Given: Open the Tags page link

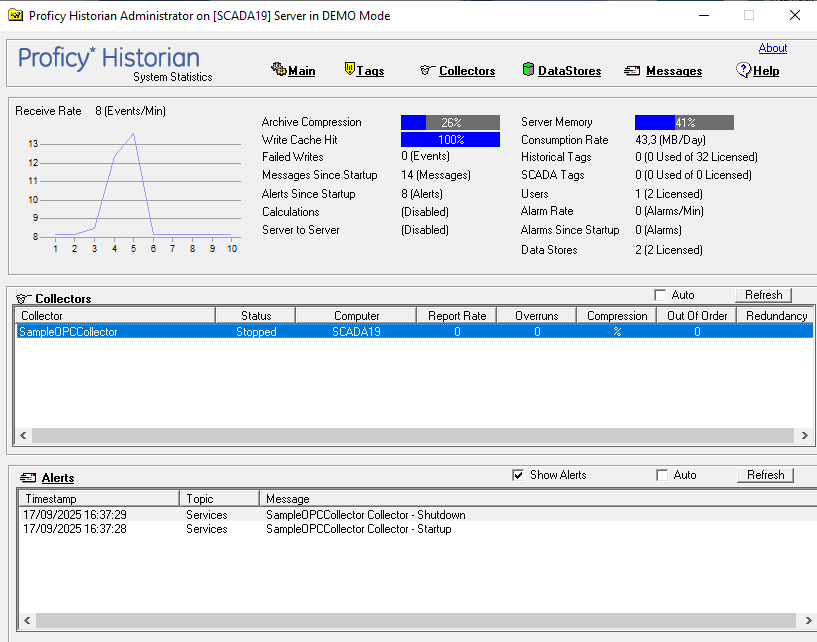Looking at the screenshot, I should point(370,71).
